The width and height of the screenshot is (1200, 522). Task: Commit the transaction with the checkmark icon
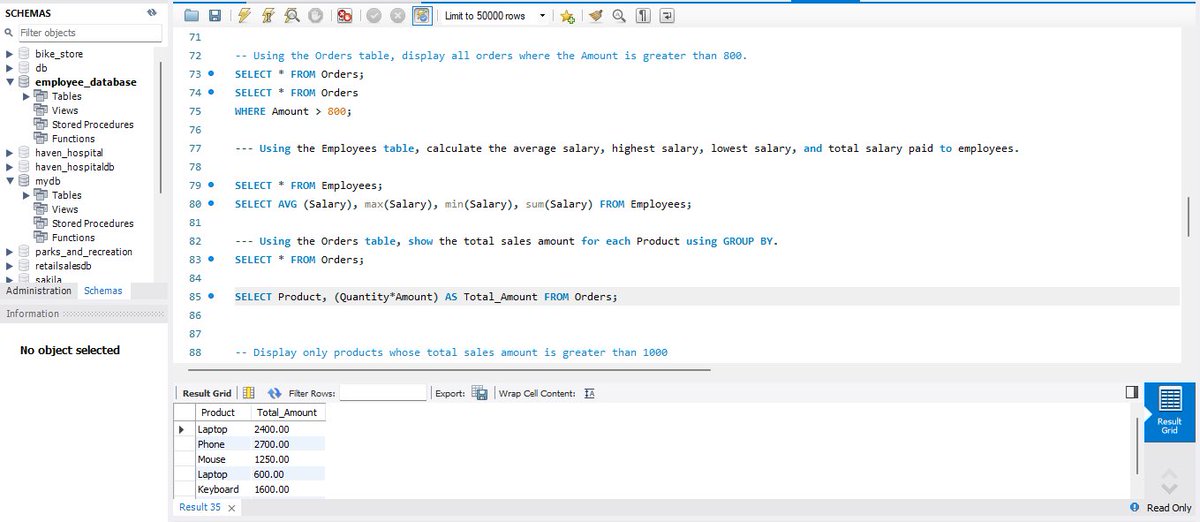click(x=374, y=16)
